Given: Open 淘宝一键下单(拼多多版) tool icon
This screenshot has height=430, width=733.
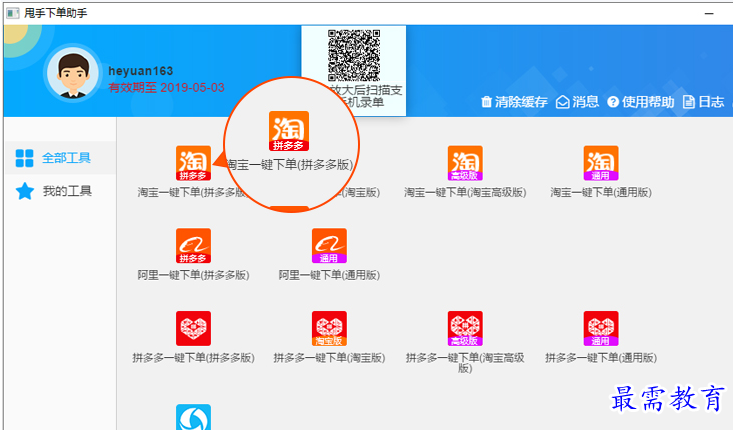Looking at the screenshot, I should pyautogui.click(x=193, y=163).
